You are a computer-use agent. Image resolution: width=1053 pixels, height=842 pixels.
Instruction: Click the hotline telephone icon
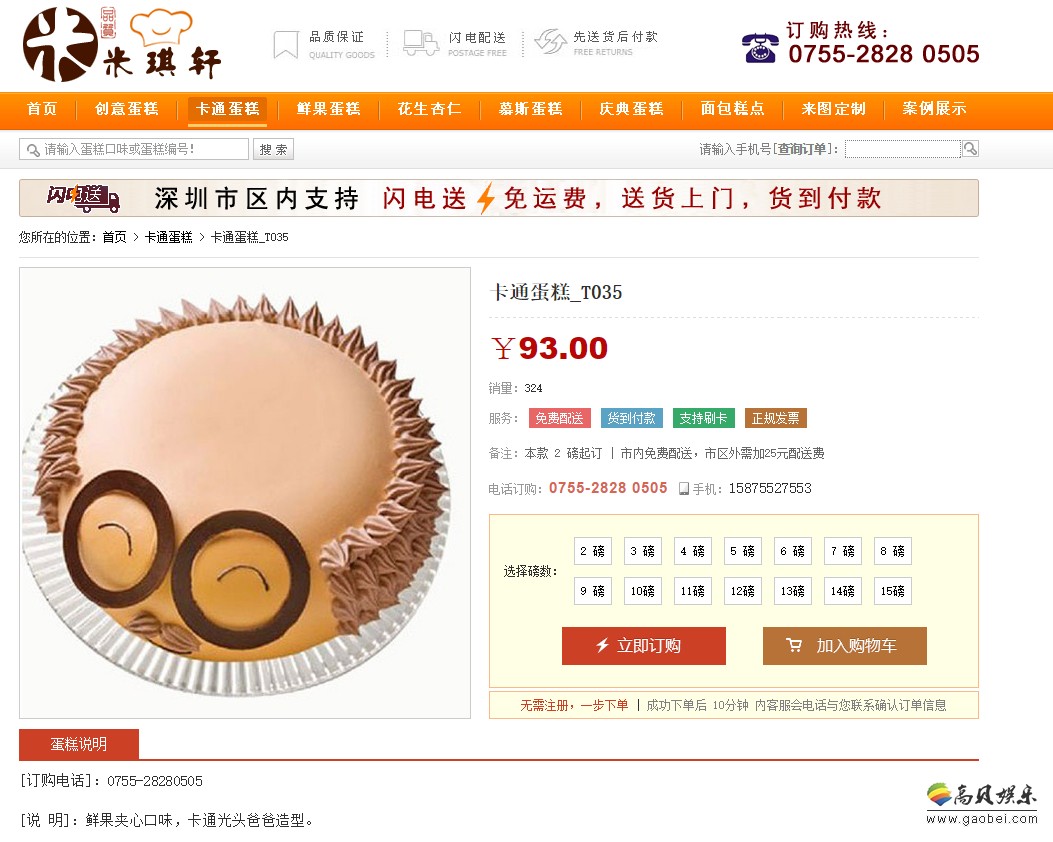coord(760,48)
